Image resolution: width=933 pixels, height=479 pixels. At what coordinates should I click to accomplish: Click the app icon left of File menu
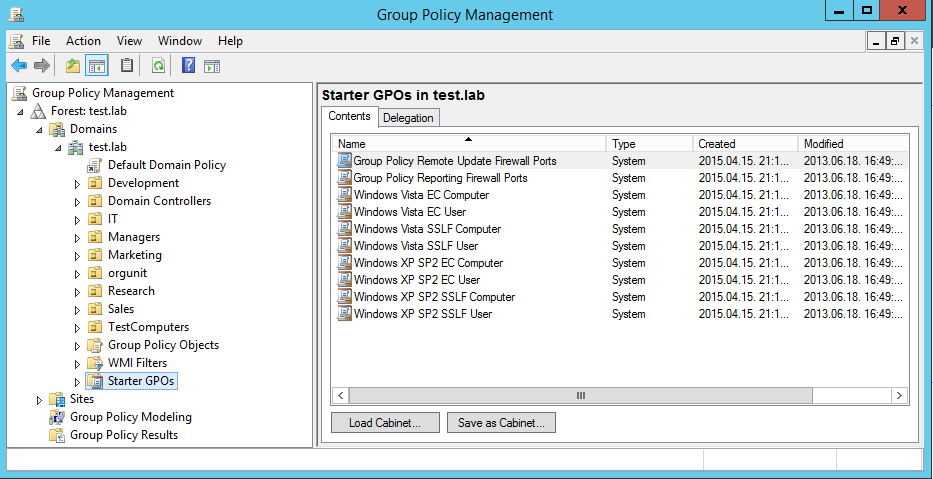click(17, 41)
